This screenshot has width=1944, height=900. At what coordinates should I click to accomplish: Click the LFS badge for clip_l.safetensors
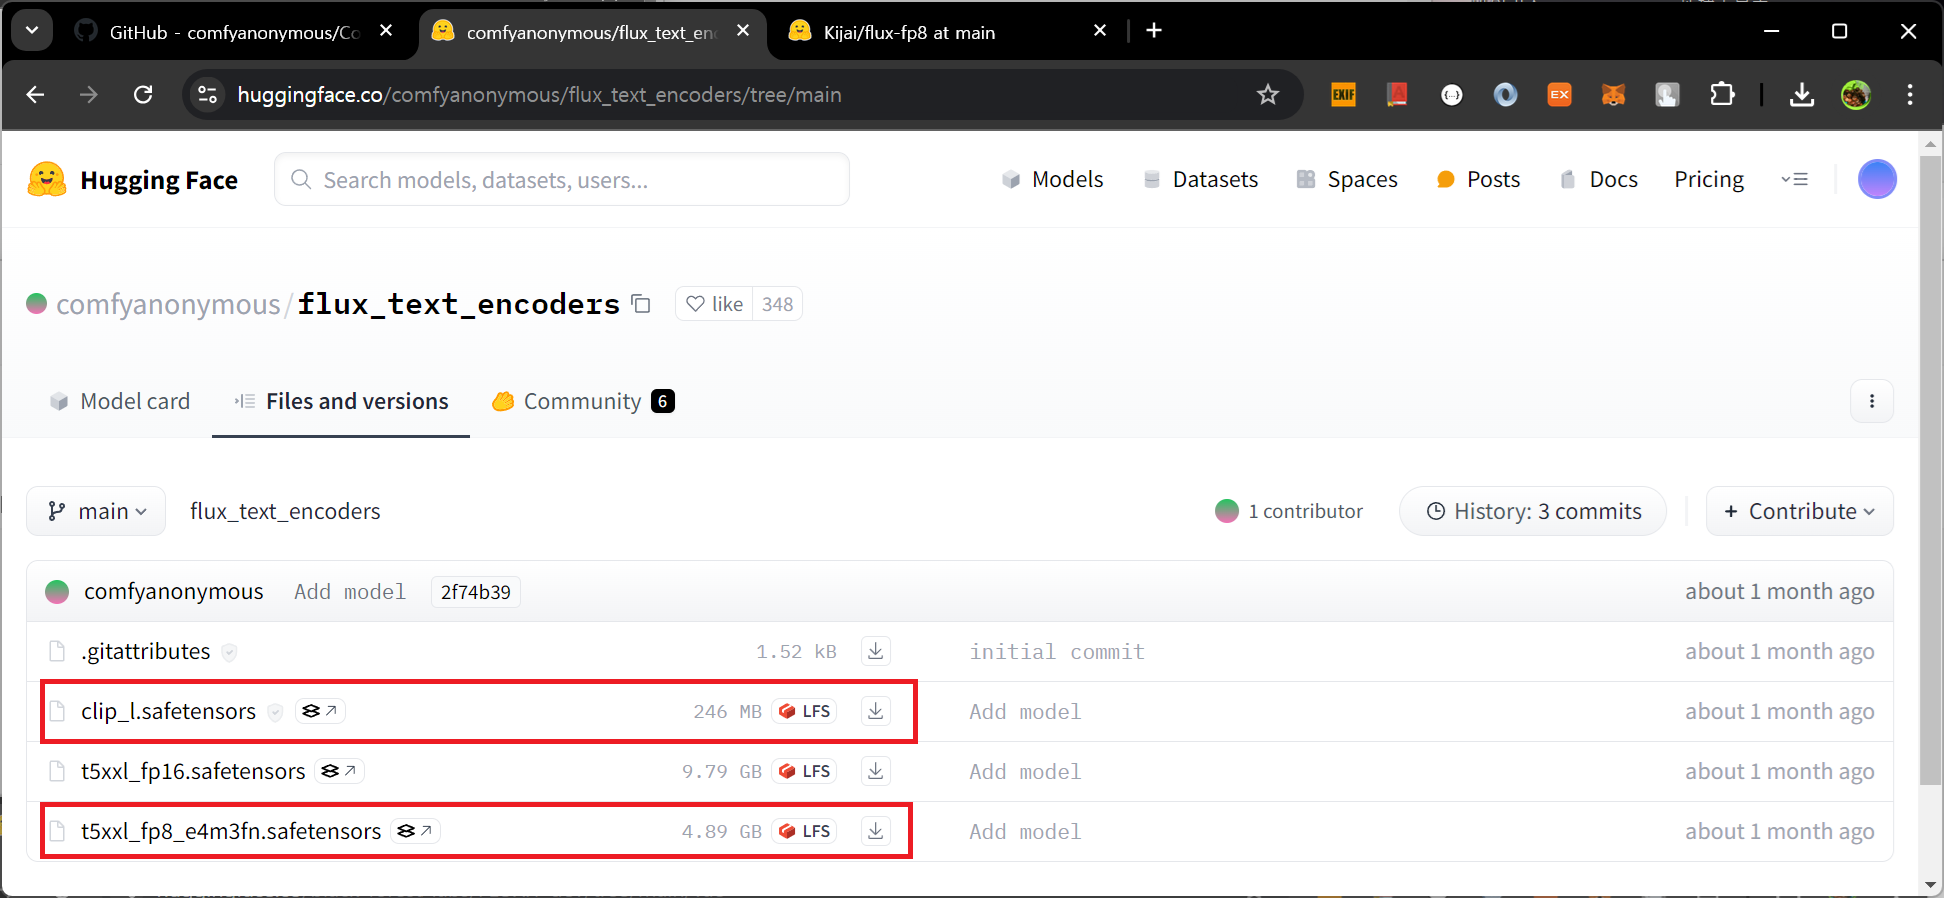804,712
